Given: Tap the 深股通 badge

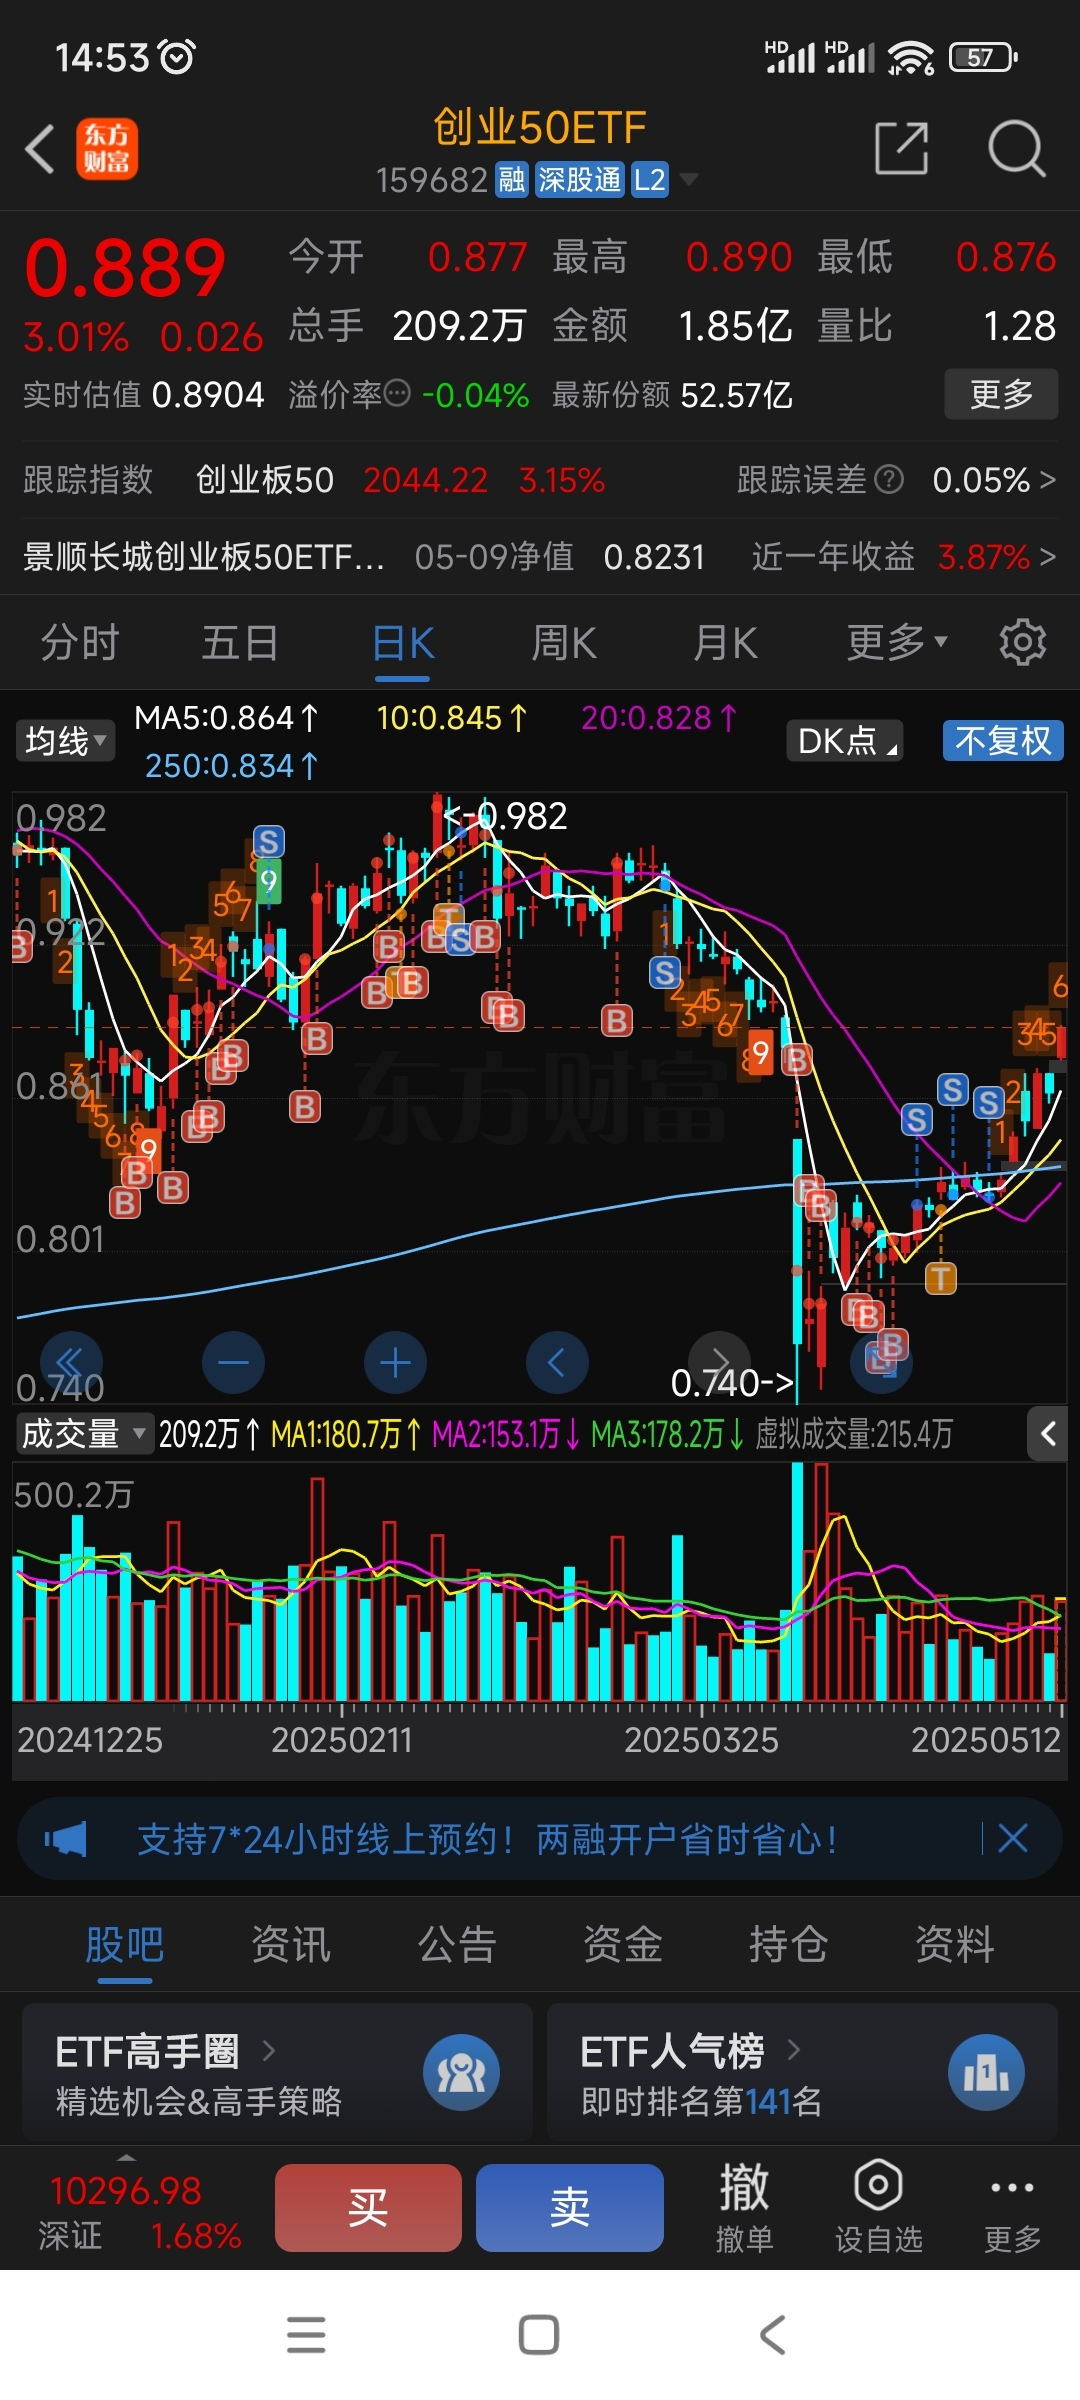Looking at the screenshot, I should [579, 180].
